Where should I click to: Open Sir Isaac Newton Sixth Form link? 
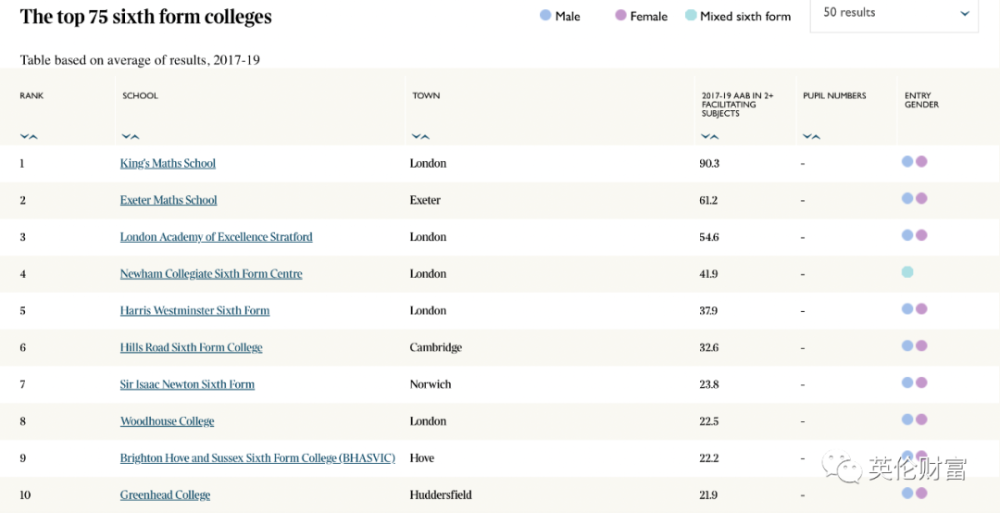tap(187, 385)
